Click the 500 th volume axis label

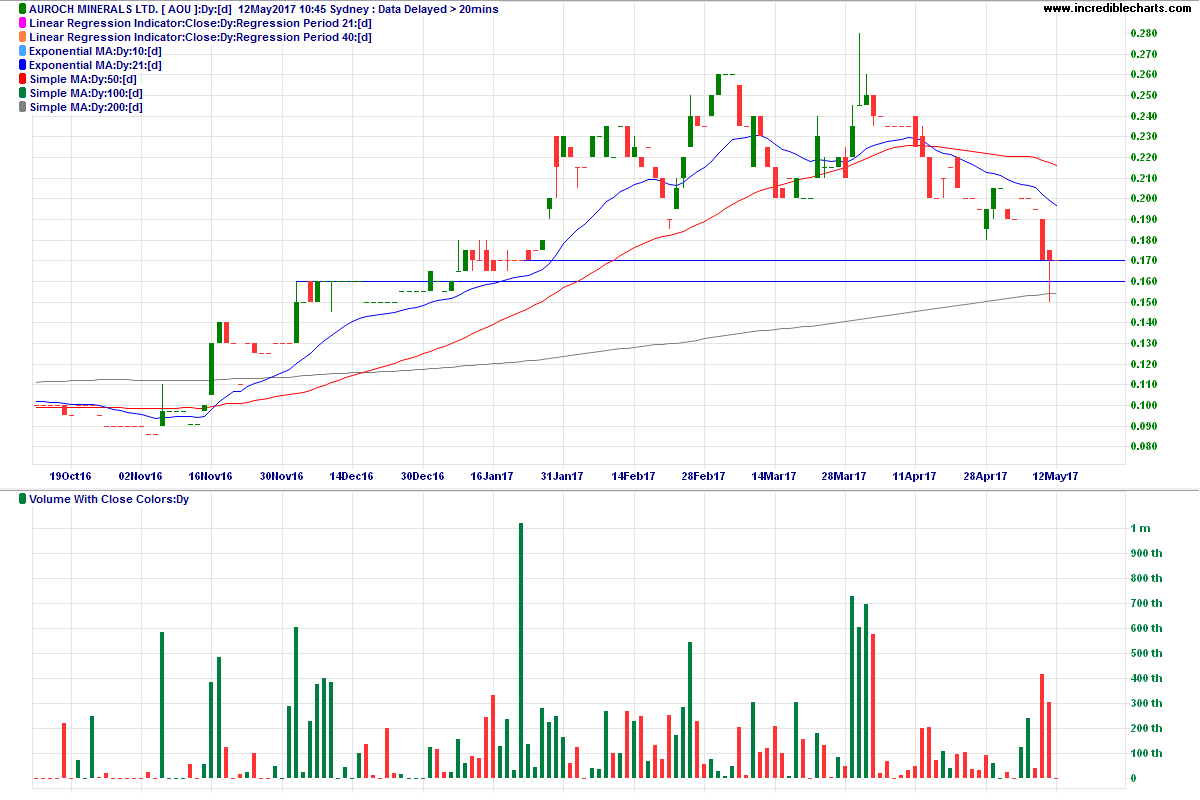click(x=1146, y=653)
